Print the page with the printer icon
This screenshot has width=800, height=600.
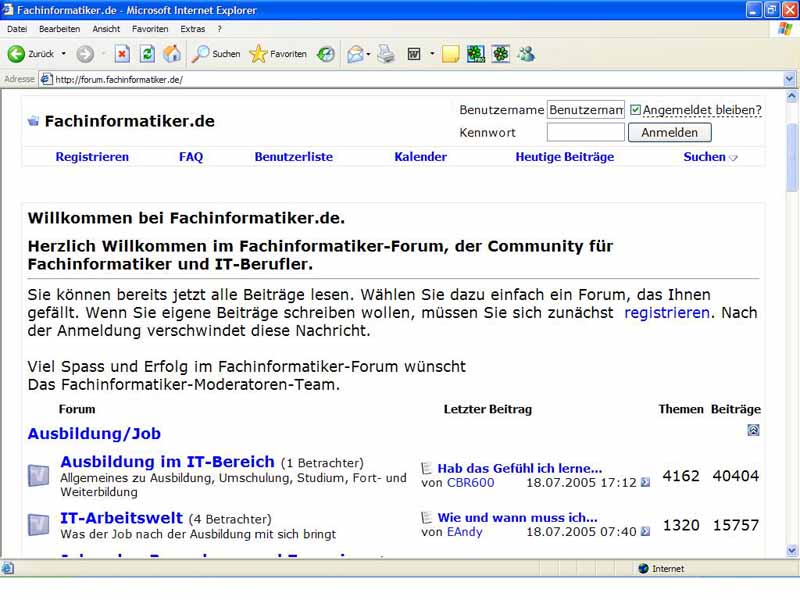click(x=386, y=54)
